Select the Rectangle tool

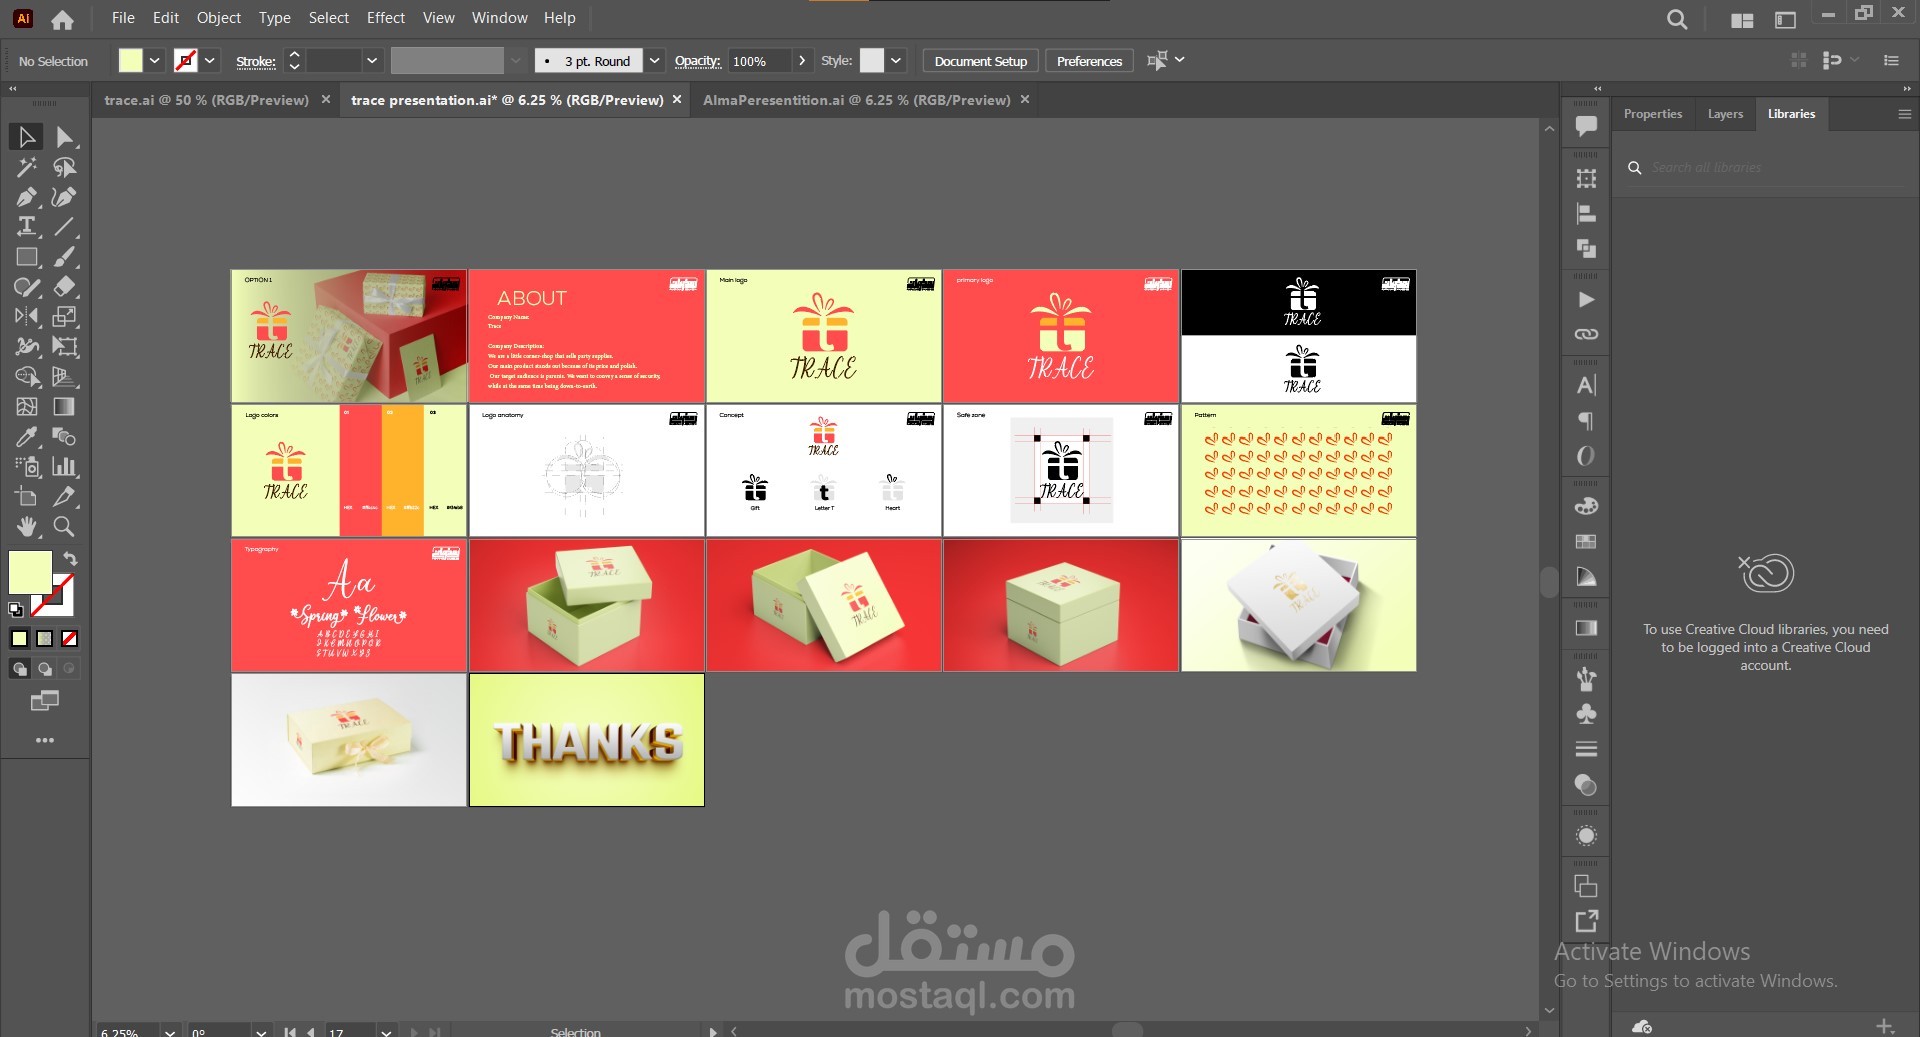(x=26, y=257)
